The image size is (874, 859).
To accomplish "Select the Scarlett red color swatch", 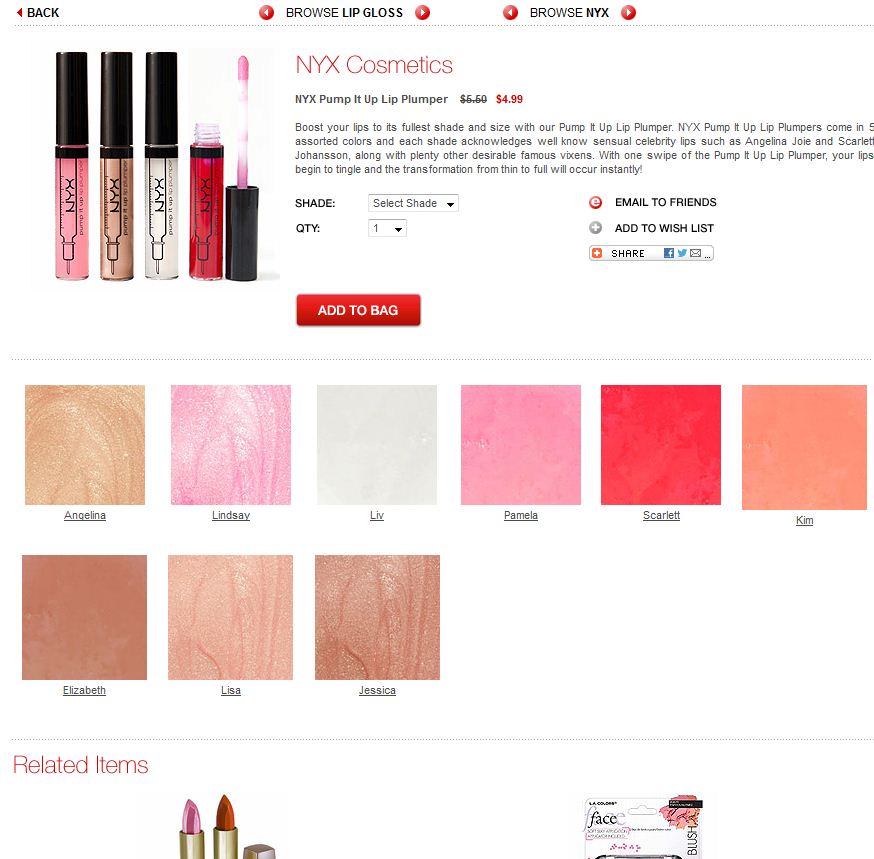I will (x=661, y=445).
